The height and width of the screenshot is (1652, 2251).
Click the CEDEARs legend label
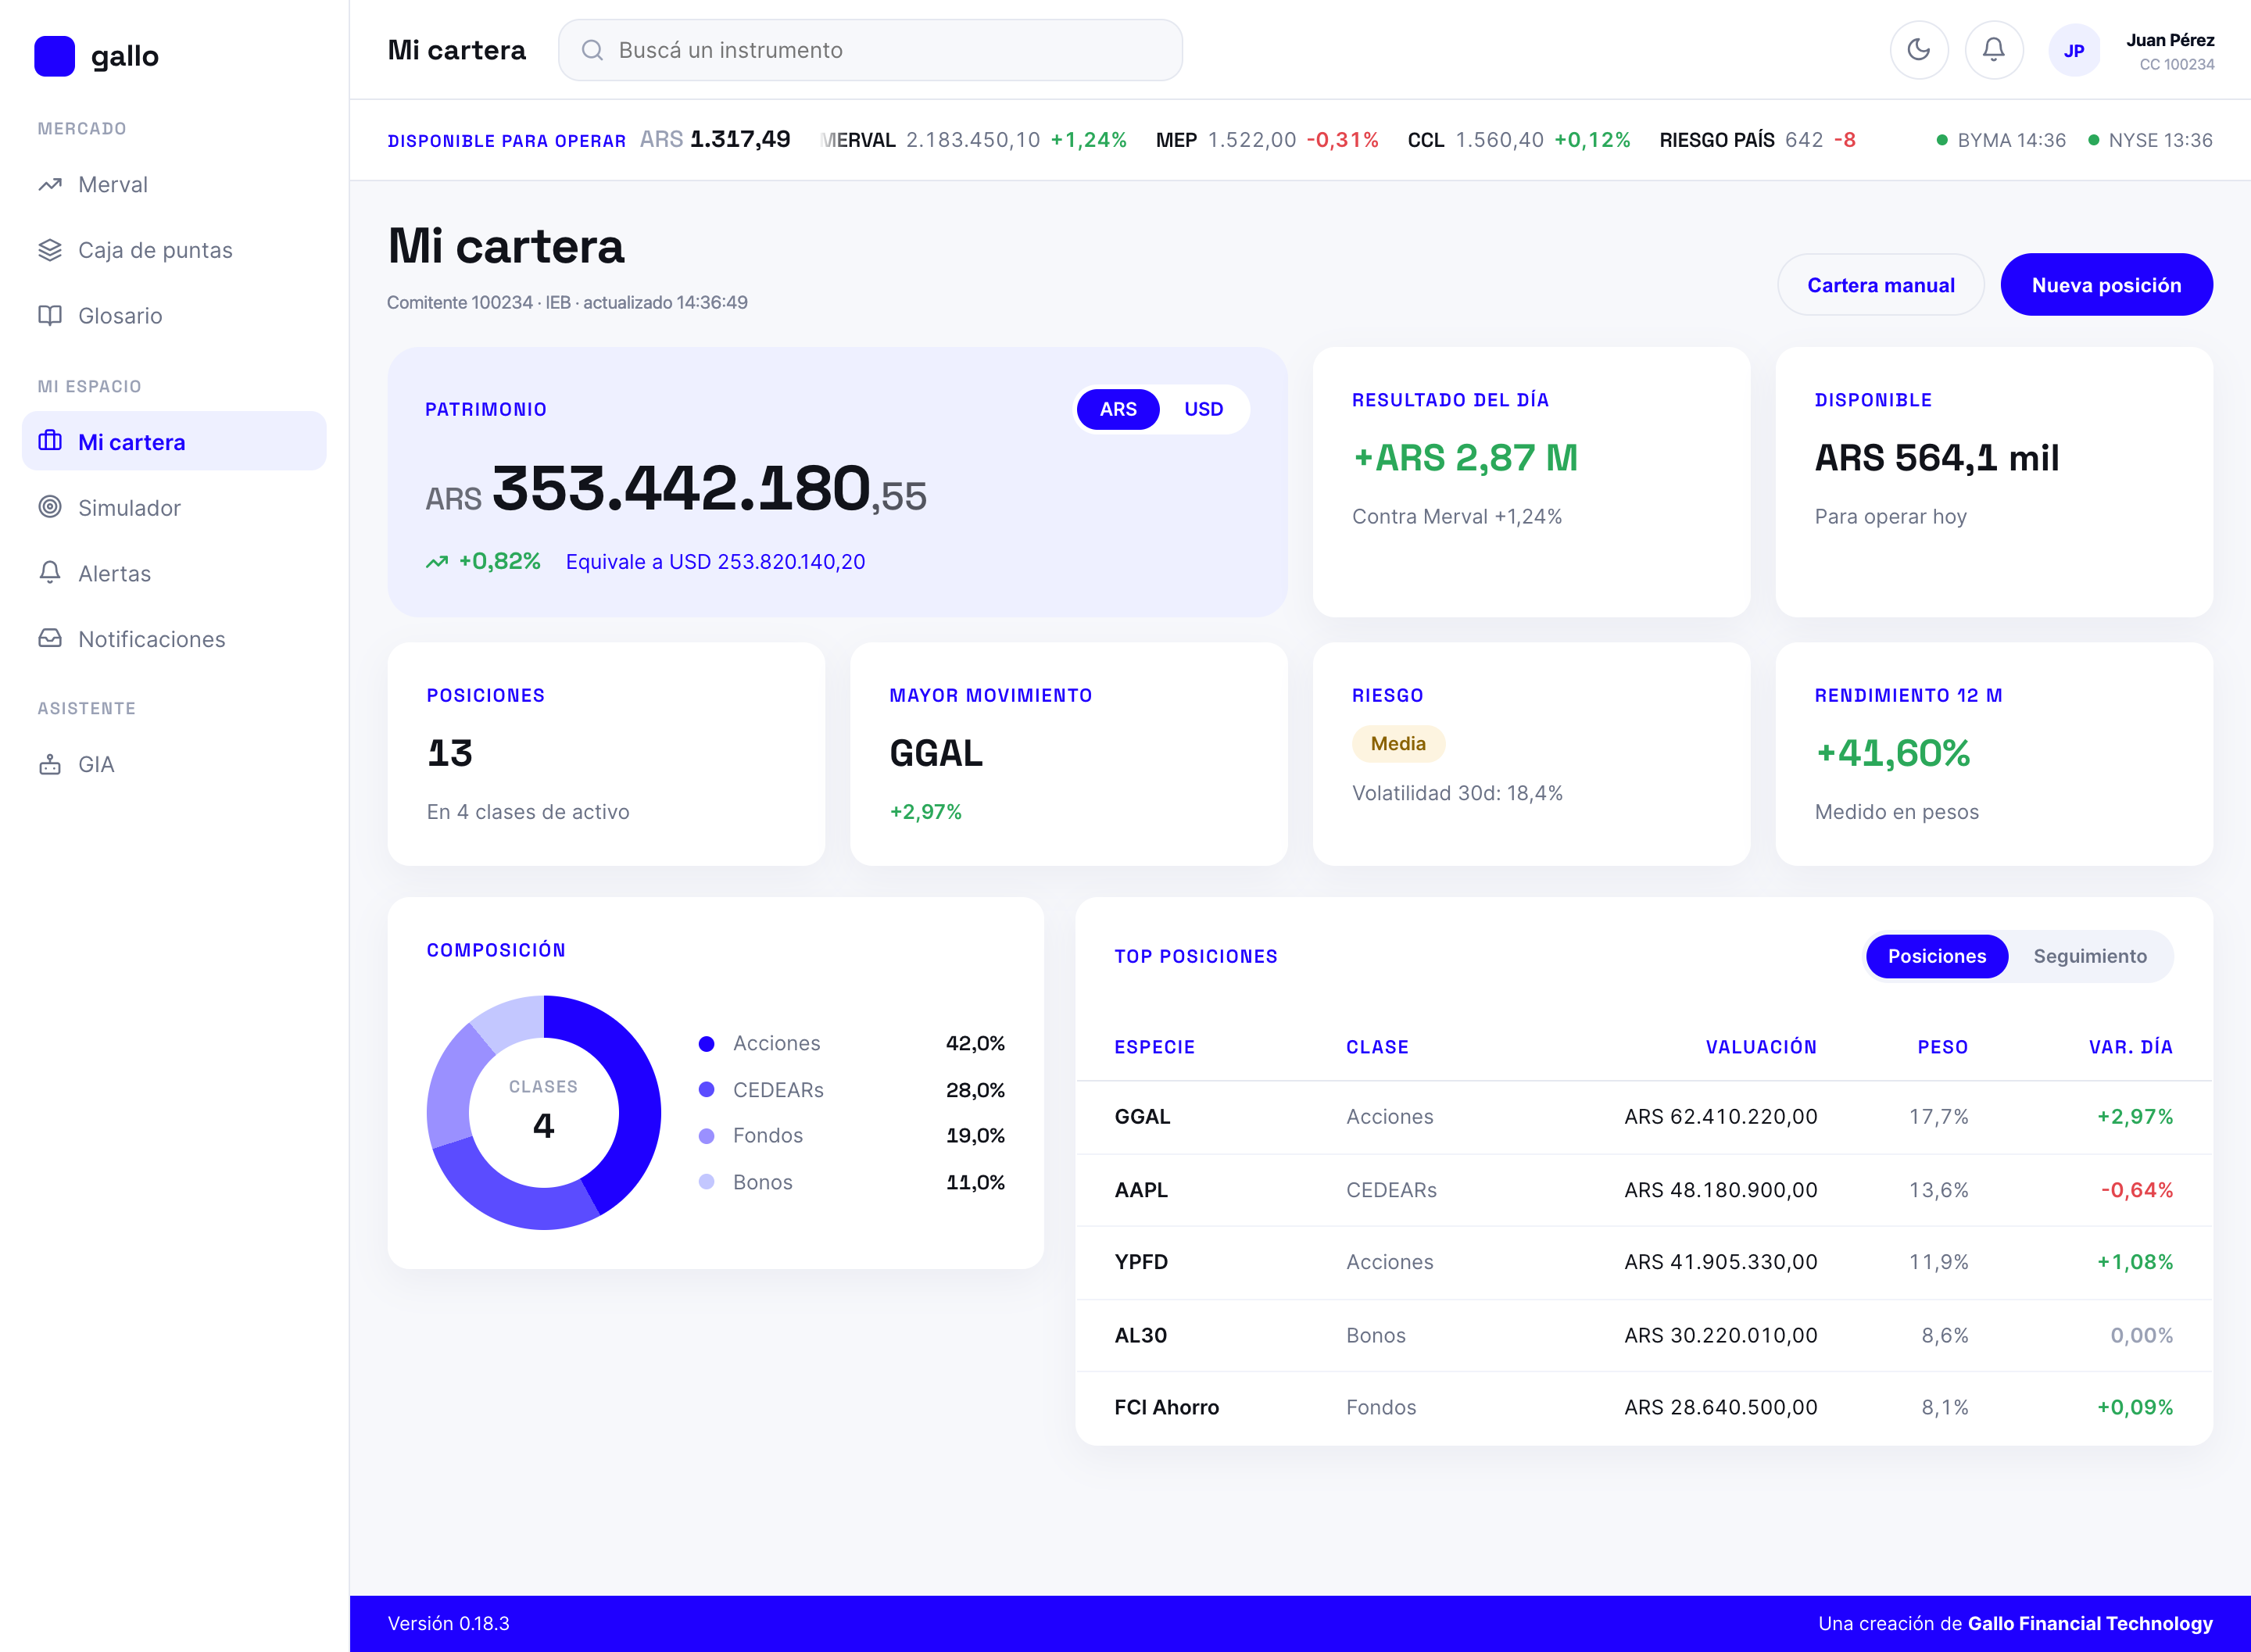click(x=778, y=1090)
